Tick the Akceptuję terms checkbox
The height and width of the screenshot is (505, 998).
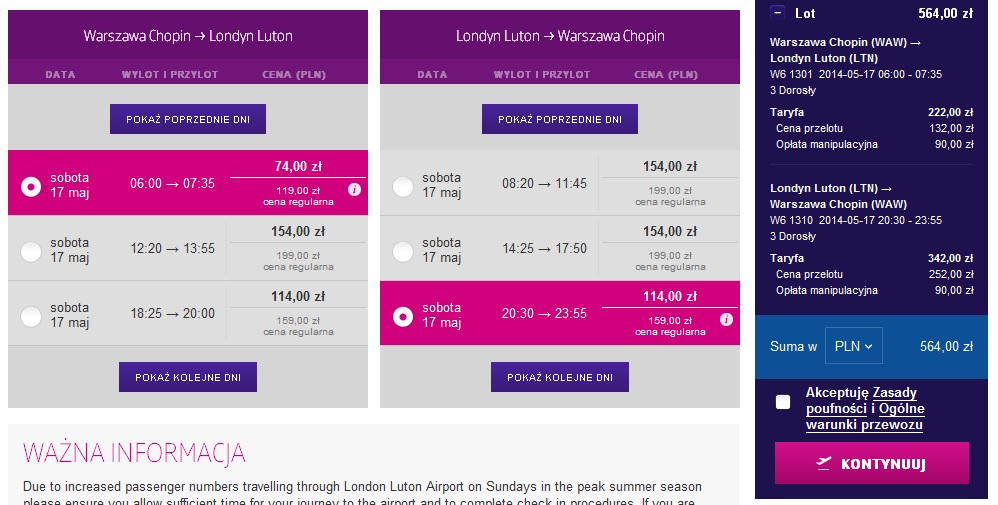[783, 402]
